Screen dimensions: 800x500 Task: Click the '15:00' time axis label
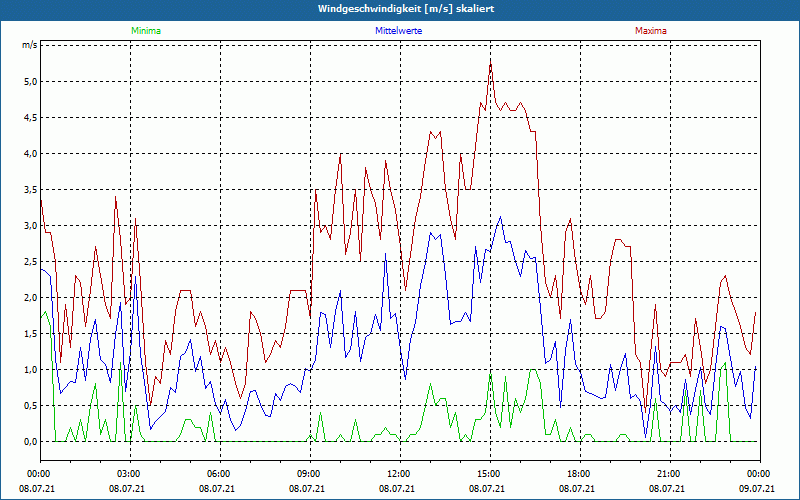click(x=490, y=474)
